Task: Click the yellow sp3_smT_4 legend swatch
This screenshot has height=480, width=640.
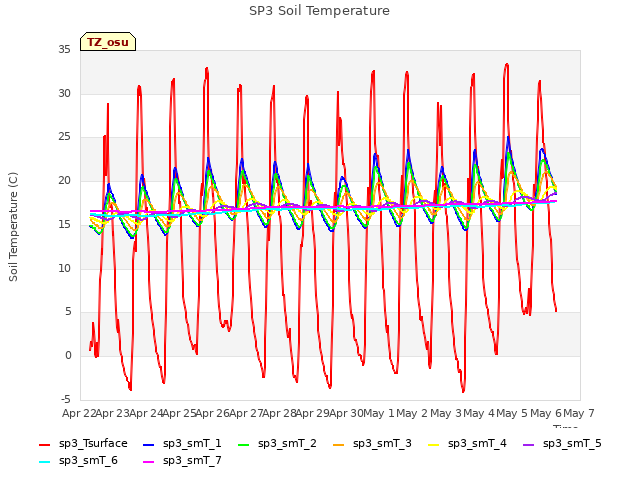Action: pyautogui.click(x=433, y=445)
